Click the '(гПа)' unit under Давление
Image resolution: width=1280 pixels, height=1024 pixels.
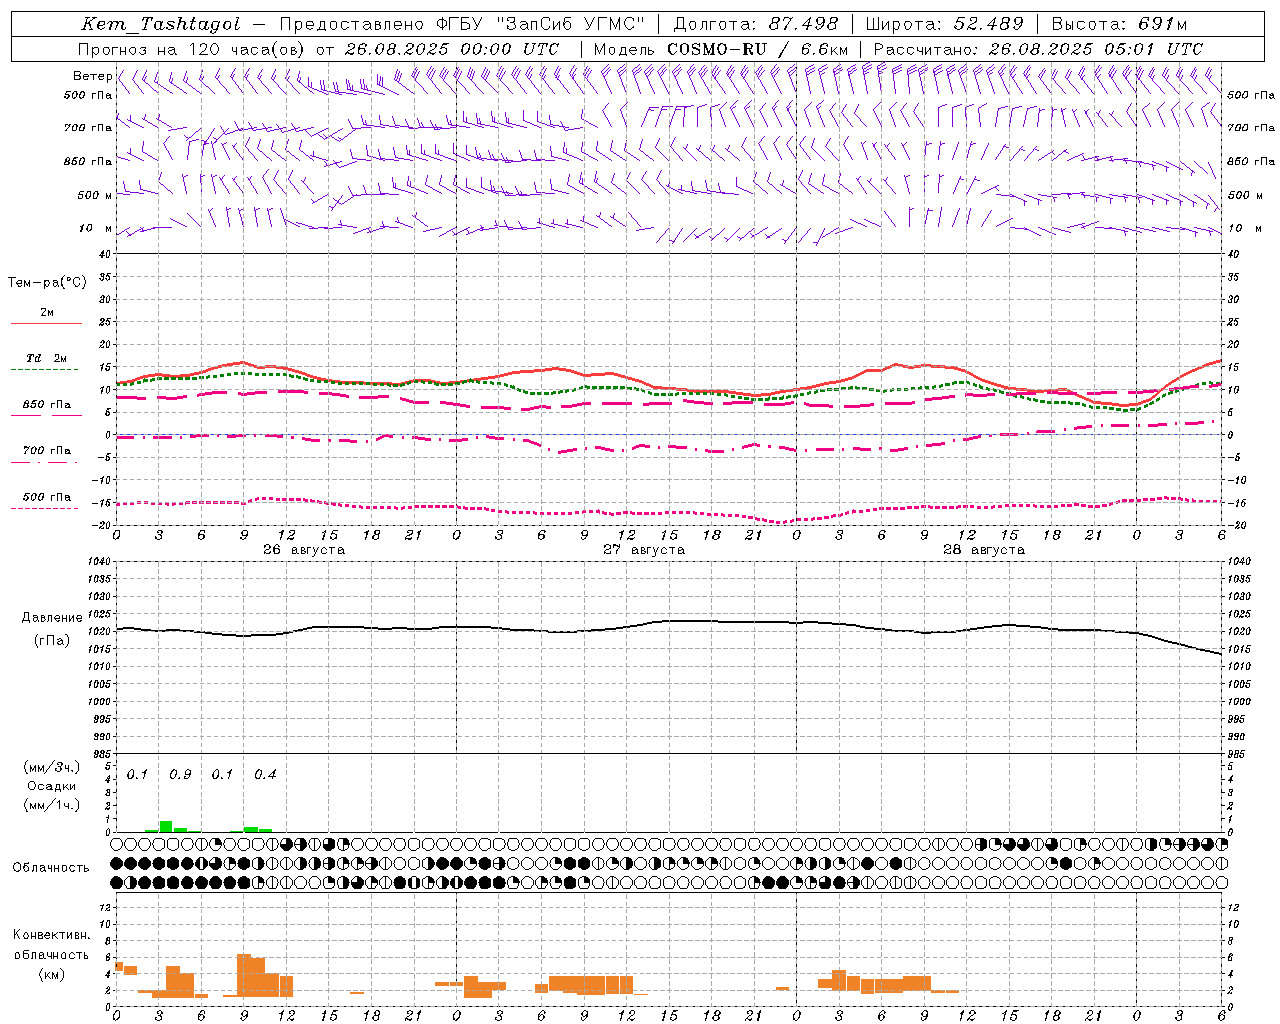click(x=52, y=641)
